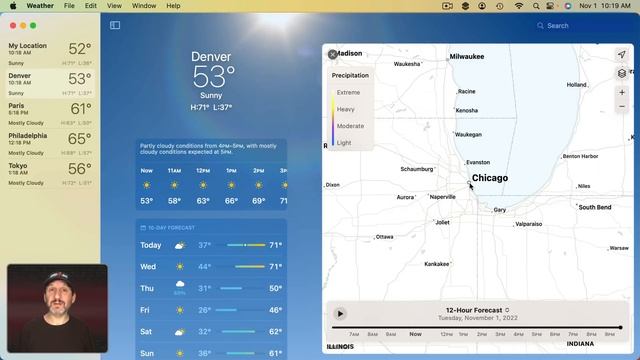Screen dimensions: 640x360
Task: Select My Location in the sidebar
Action: click(50, 53)
